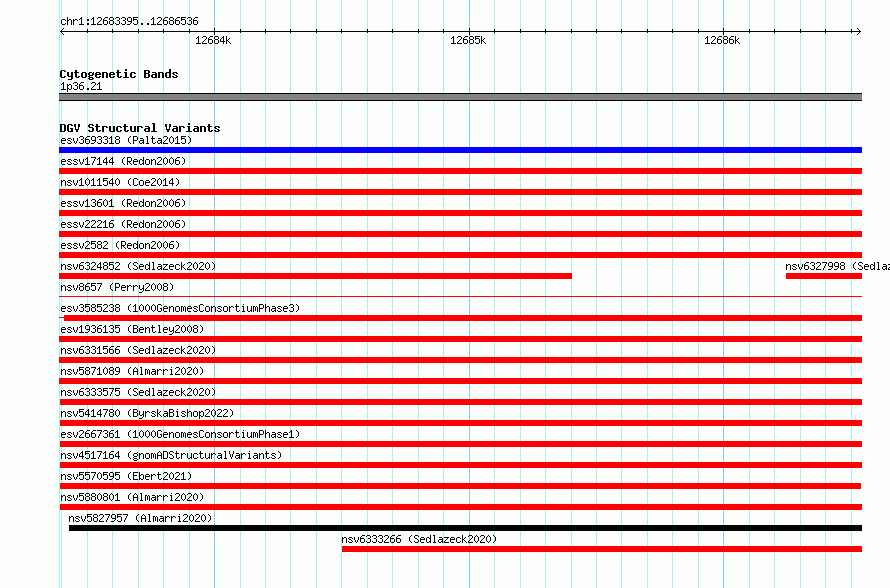
Task: Click the red nsv6324852 variant bar
Action: [316, 276]
